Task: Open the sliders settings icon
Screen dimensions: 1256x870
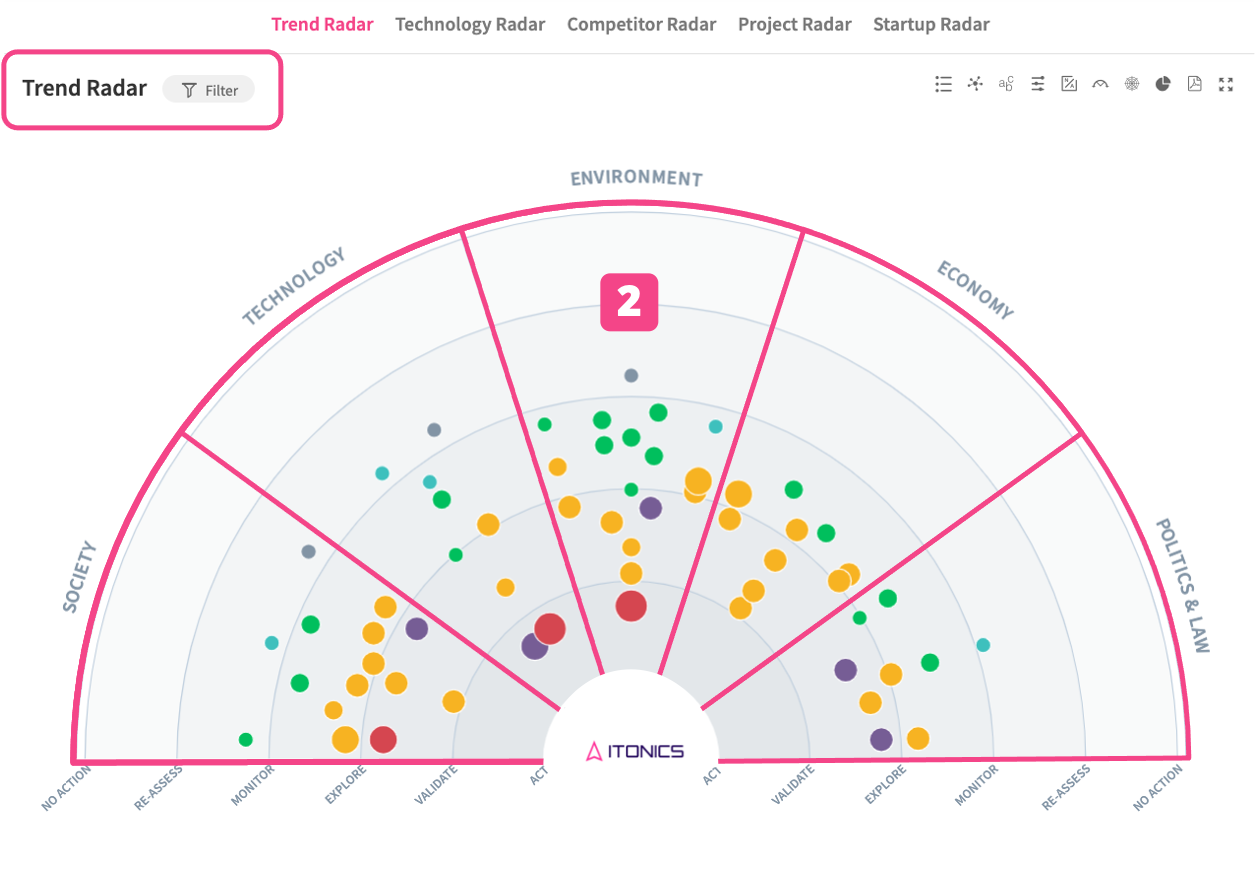Action: coord(1038,85)
